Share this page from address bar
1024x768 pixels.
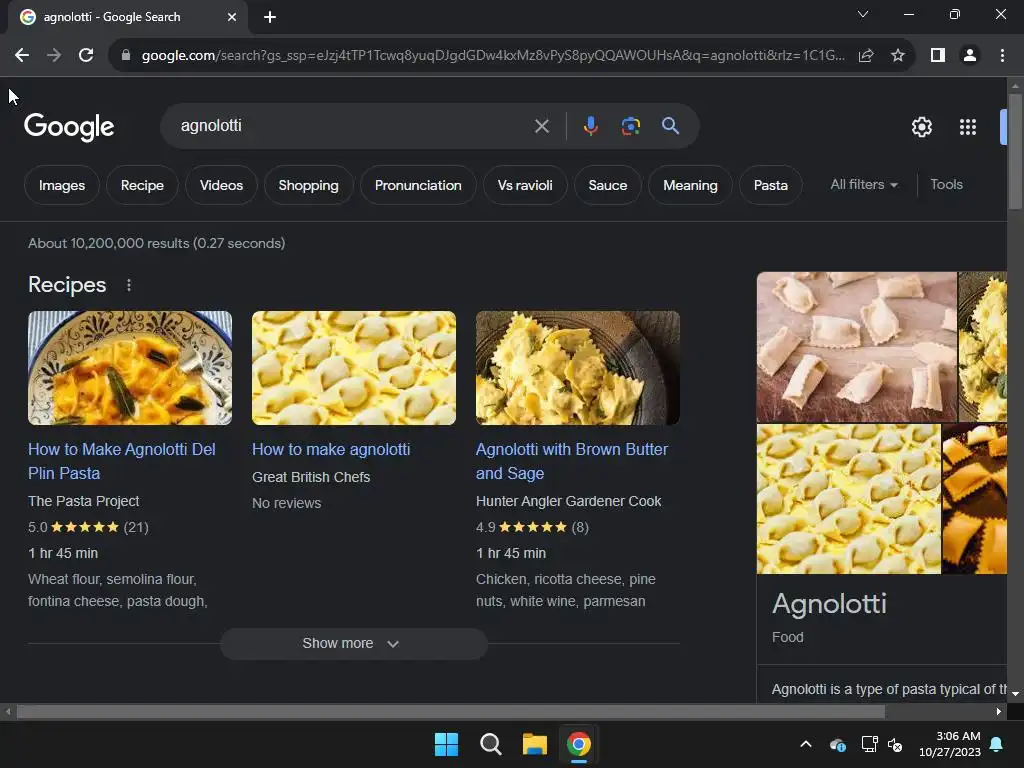click(866, 56)
